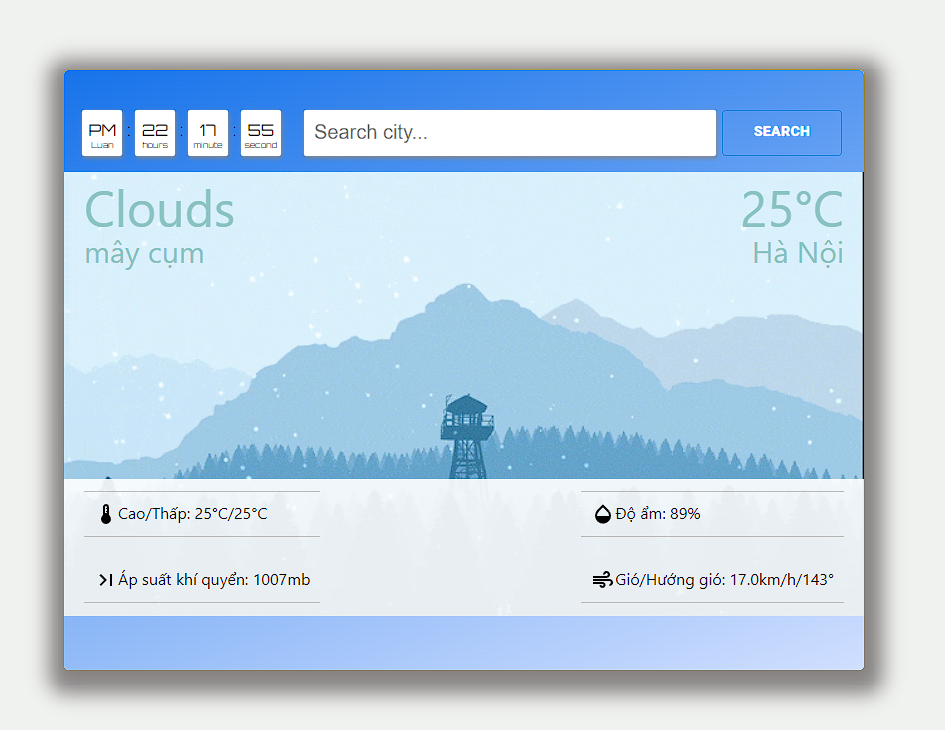Click the Độ ẩm 89% humidity value
This screenshot has height=730, width=945.
[x=655, y=514]
